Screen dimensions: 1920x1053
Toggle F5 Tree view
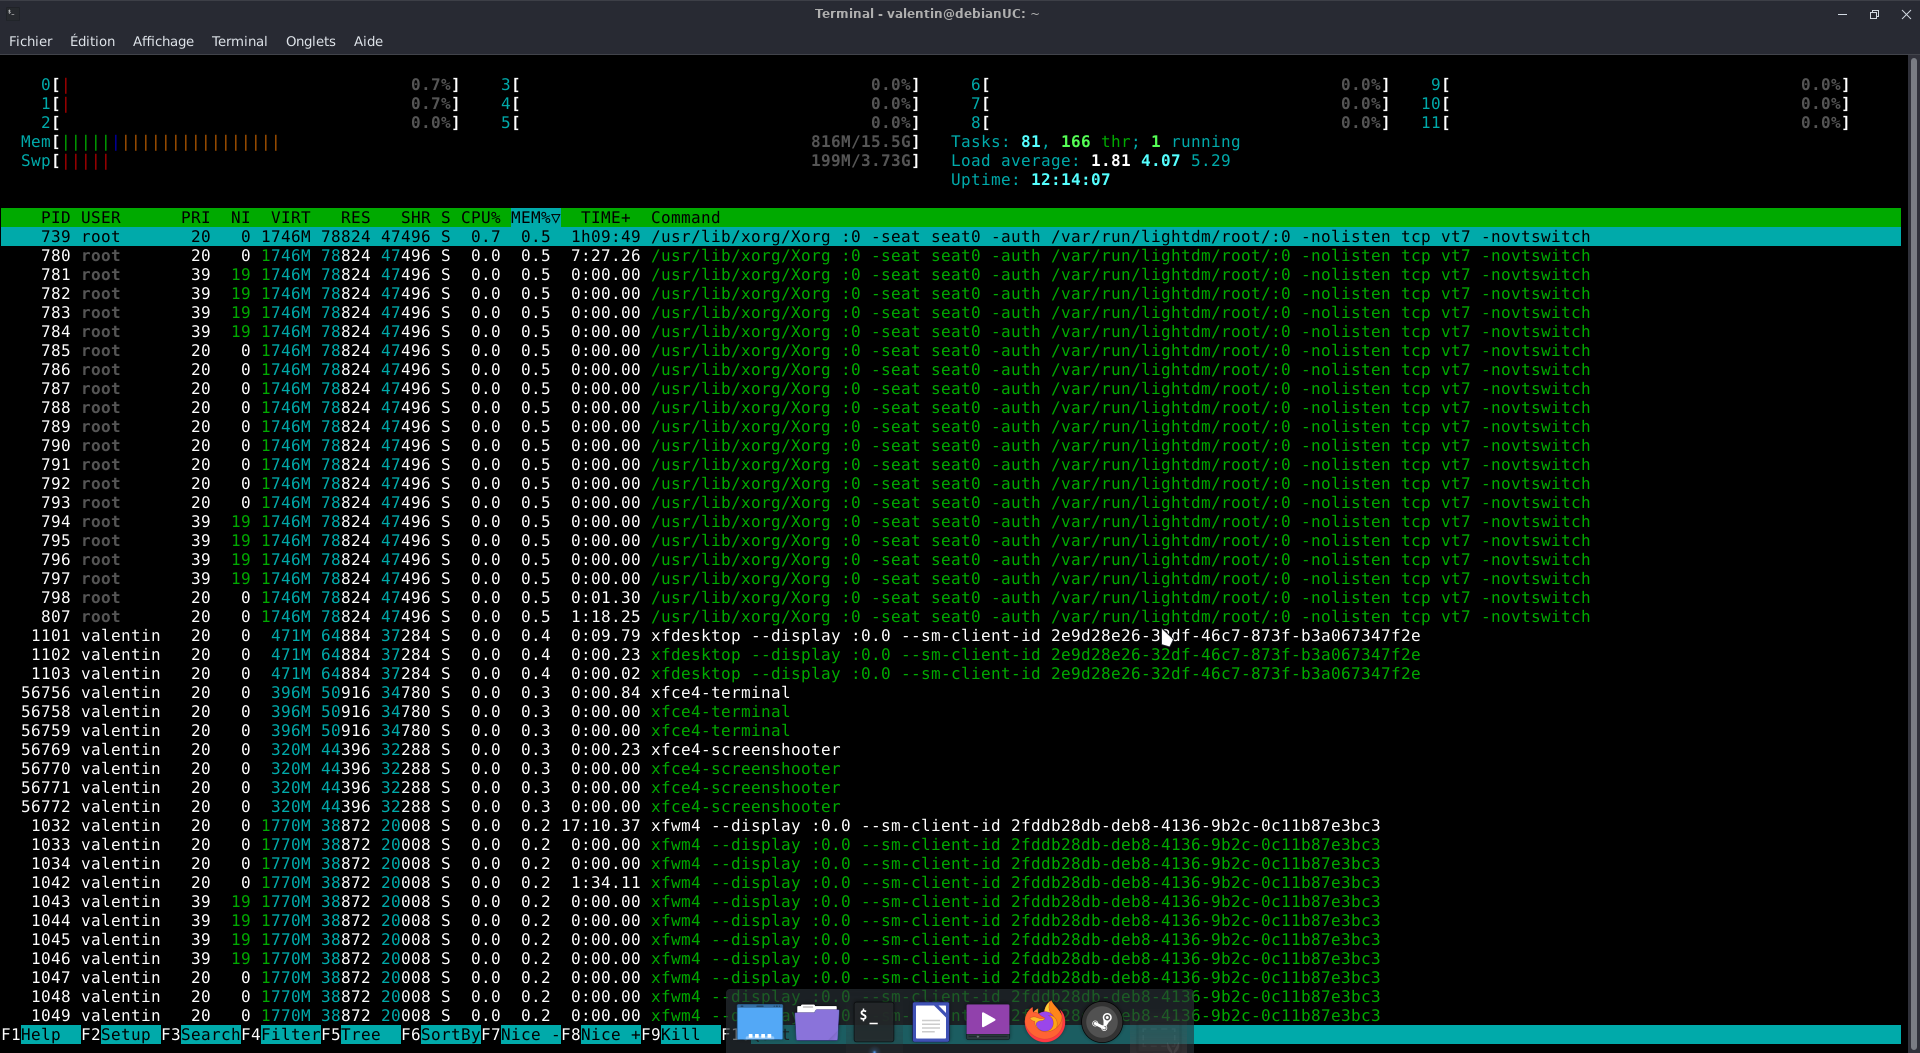coord(360,1034)
